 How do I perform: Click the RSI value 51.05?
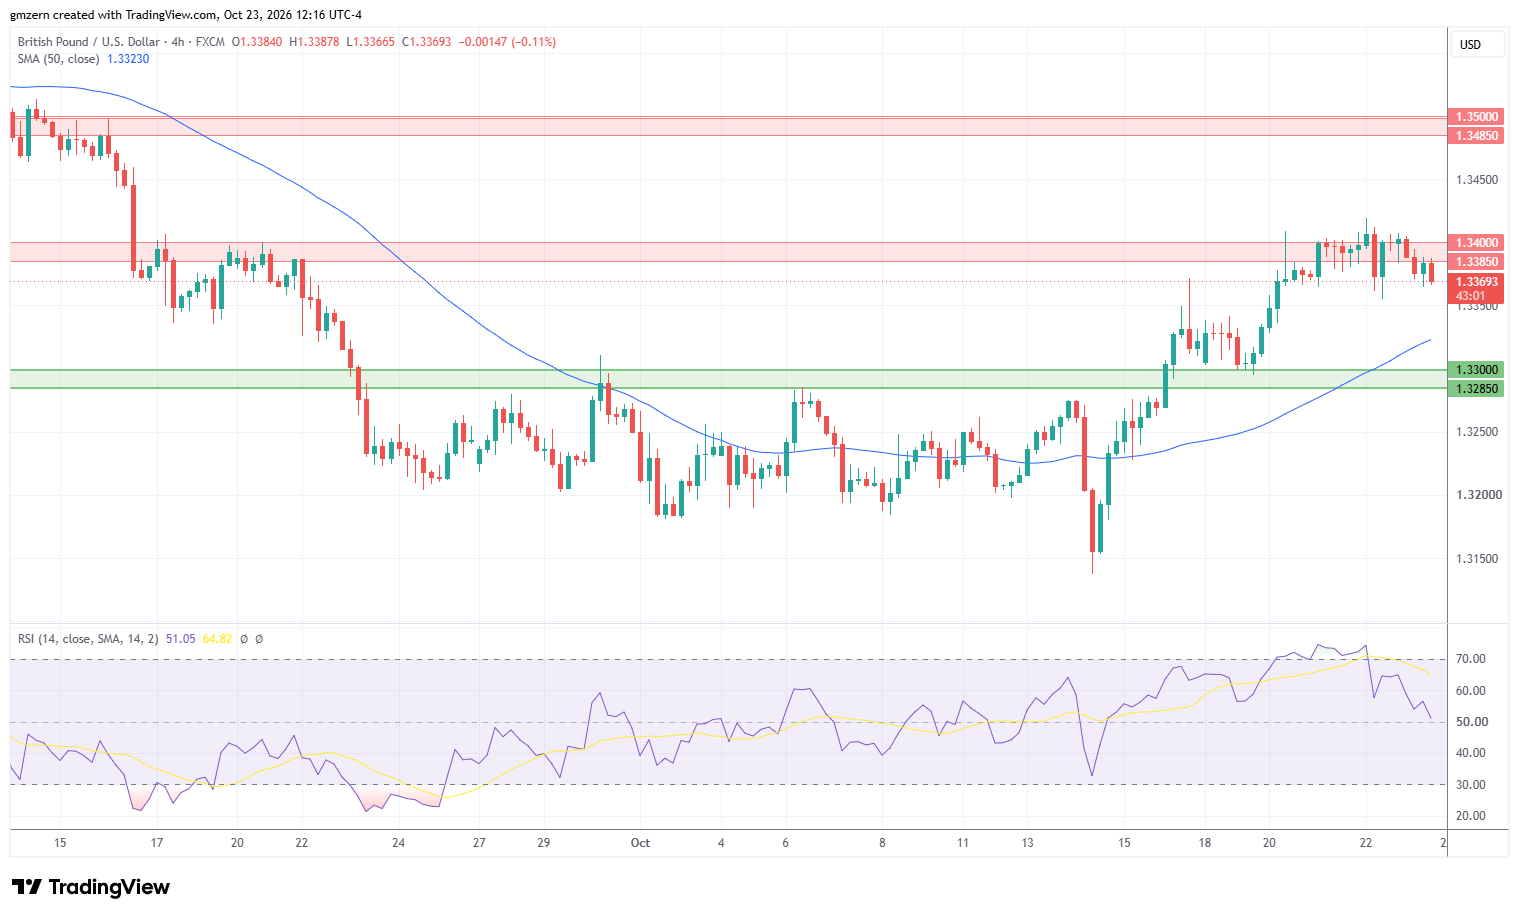pyautogui.click(x=181, y=639)
